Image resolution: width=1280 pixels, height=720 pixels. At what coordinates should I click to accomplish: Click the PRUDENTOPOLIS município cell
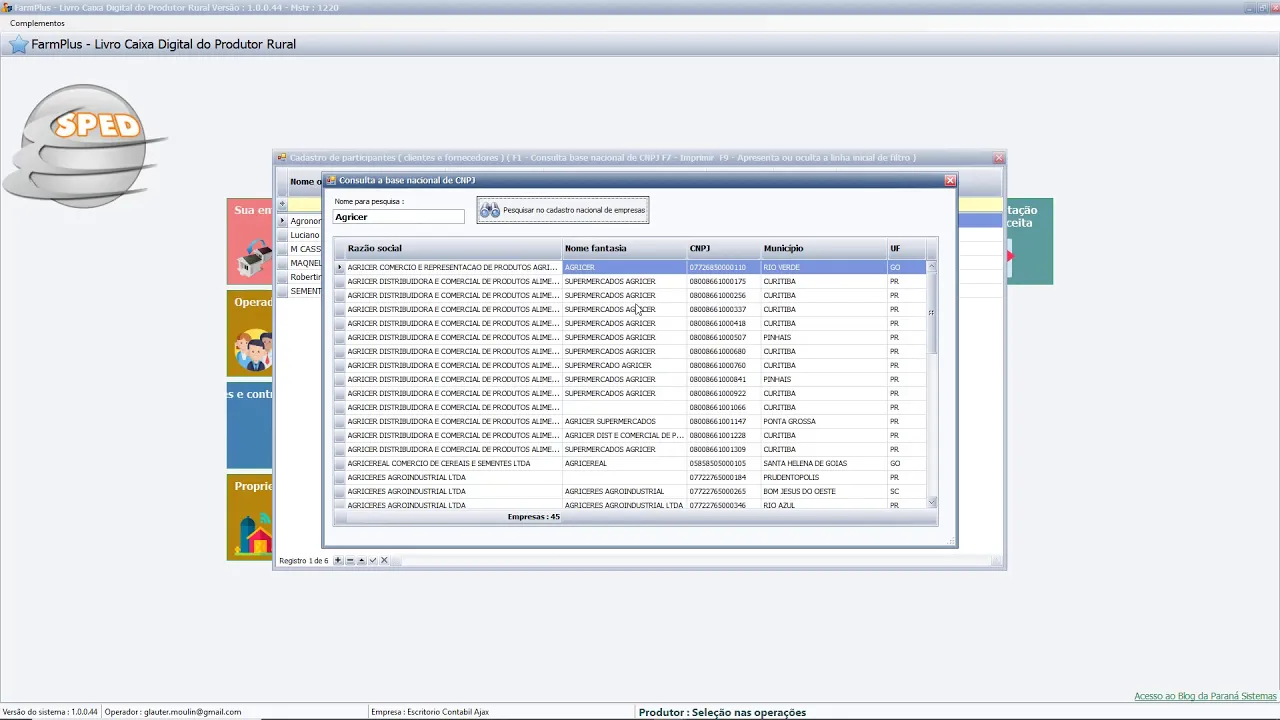coord(824,477)
